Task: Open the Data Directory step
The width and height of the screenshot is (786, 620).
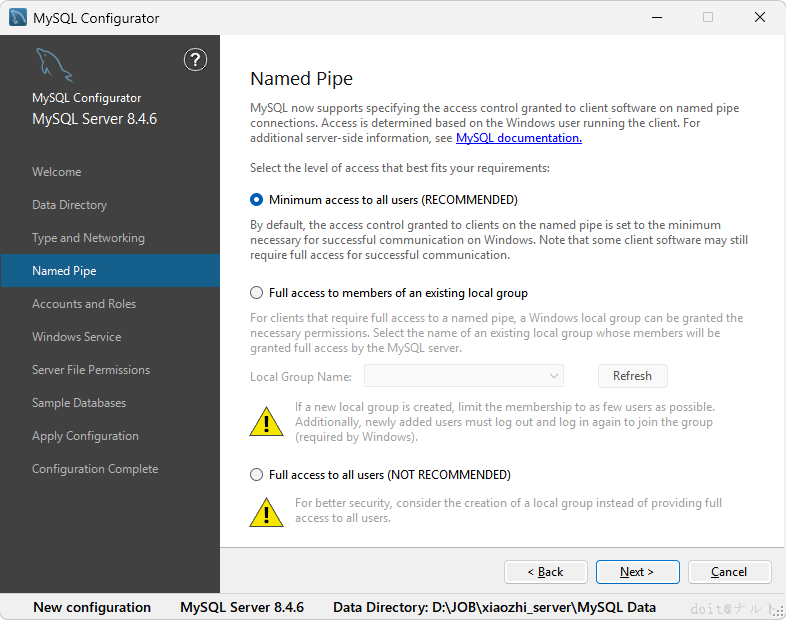Action: tap(70, 205)
